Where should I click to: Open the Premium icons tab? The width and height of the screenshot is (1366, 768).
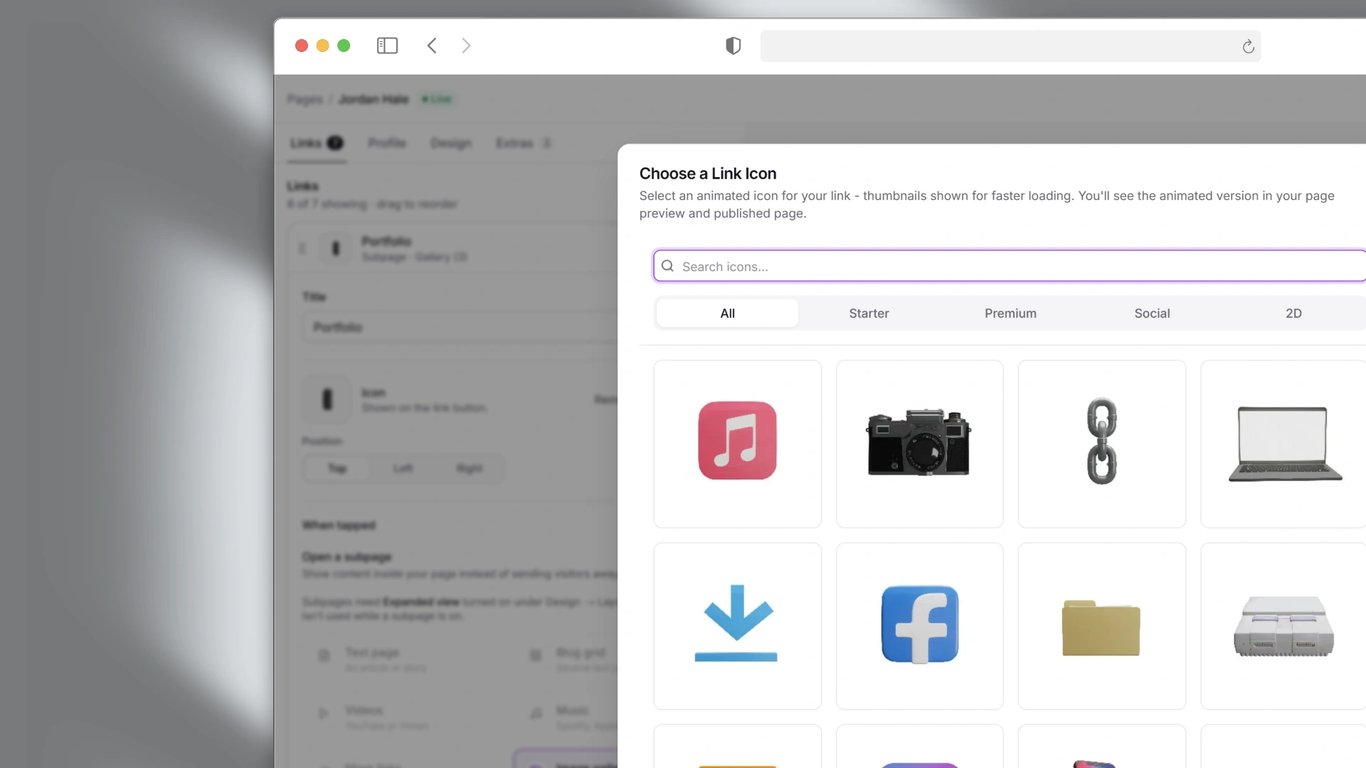(1010, 313)
